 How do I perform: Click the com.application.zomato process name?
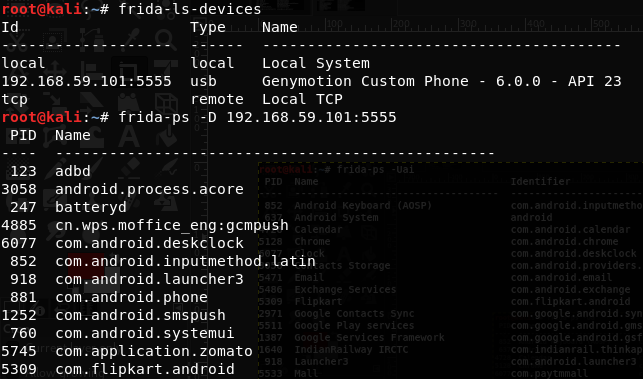pos(154,352)
